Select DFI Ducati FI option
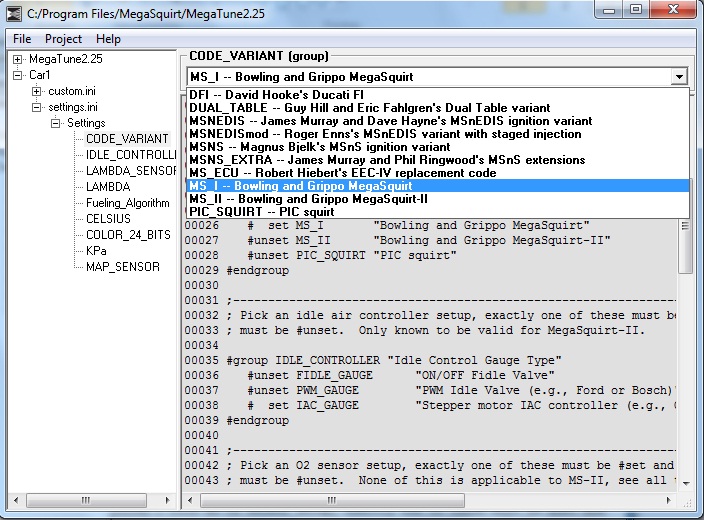This screenshot has height=520, width=704. coord(270,95)
